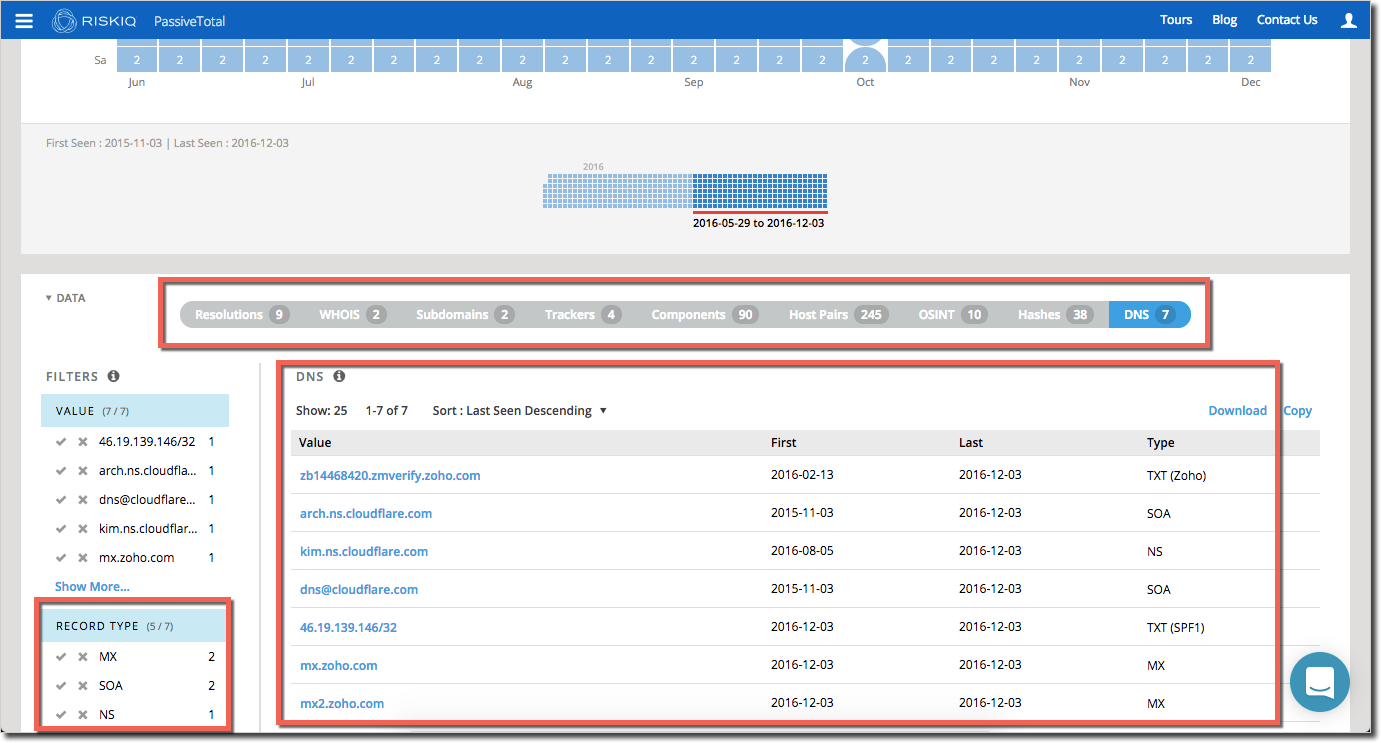Include filter checkmark for mx.zoho.com
Screen dimensions: 1381x743
tap(62, 557)
